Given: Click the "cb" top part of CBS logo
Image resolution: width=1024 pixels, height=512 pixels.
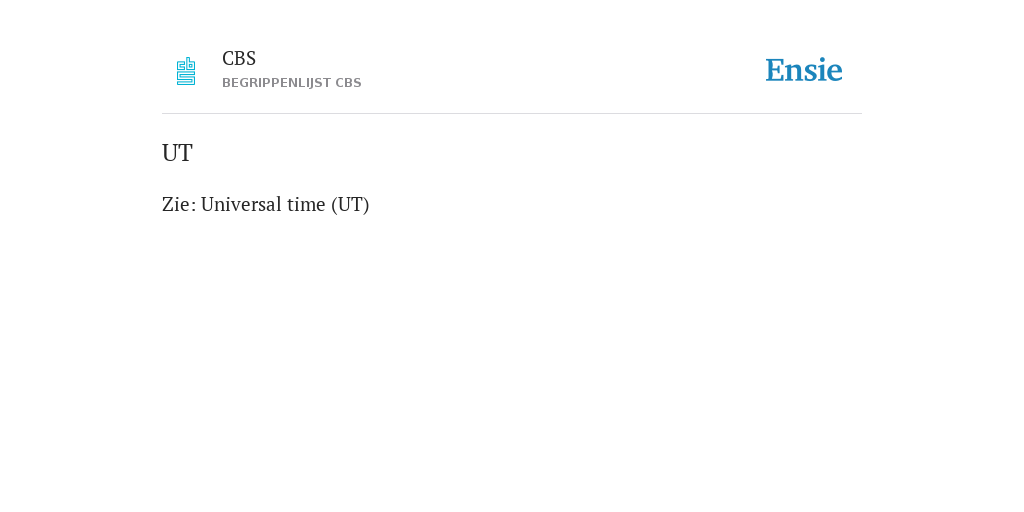Looking at the screenshot, I should tap(186, 63).
